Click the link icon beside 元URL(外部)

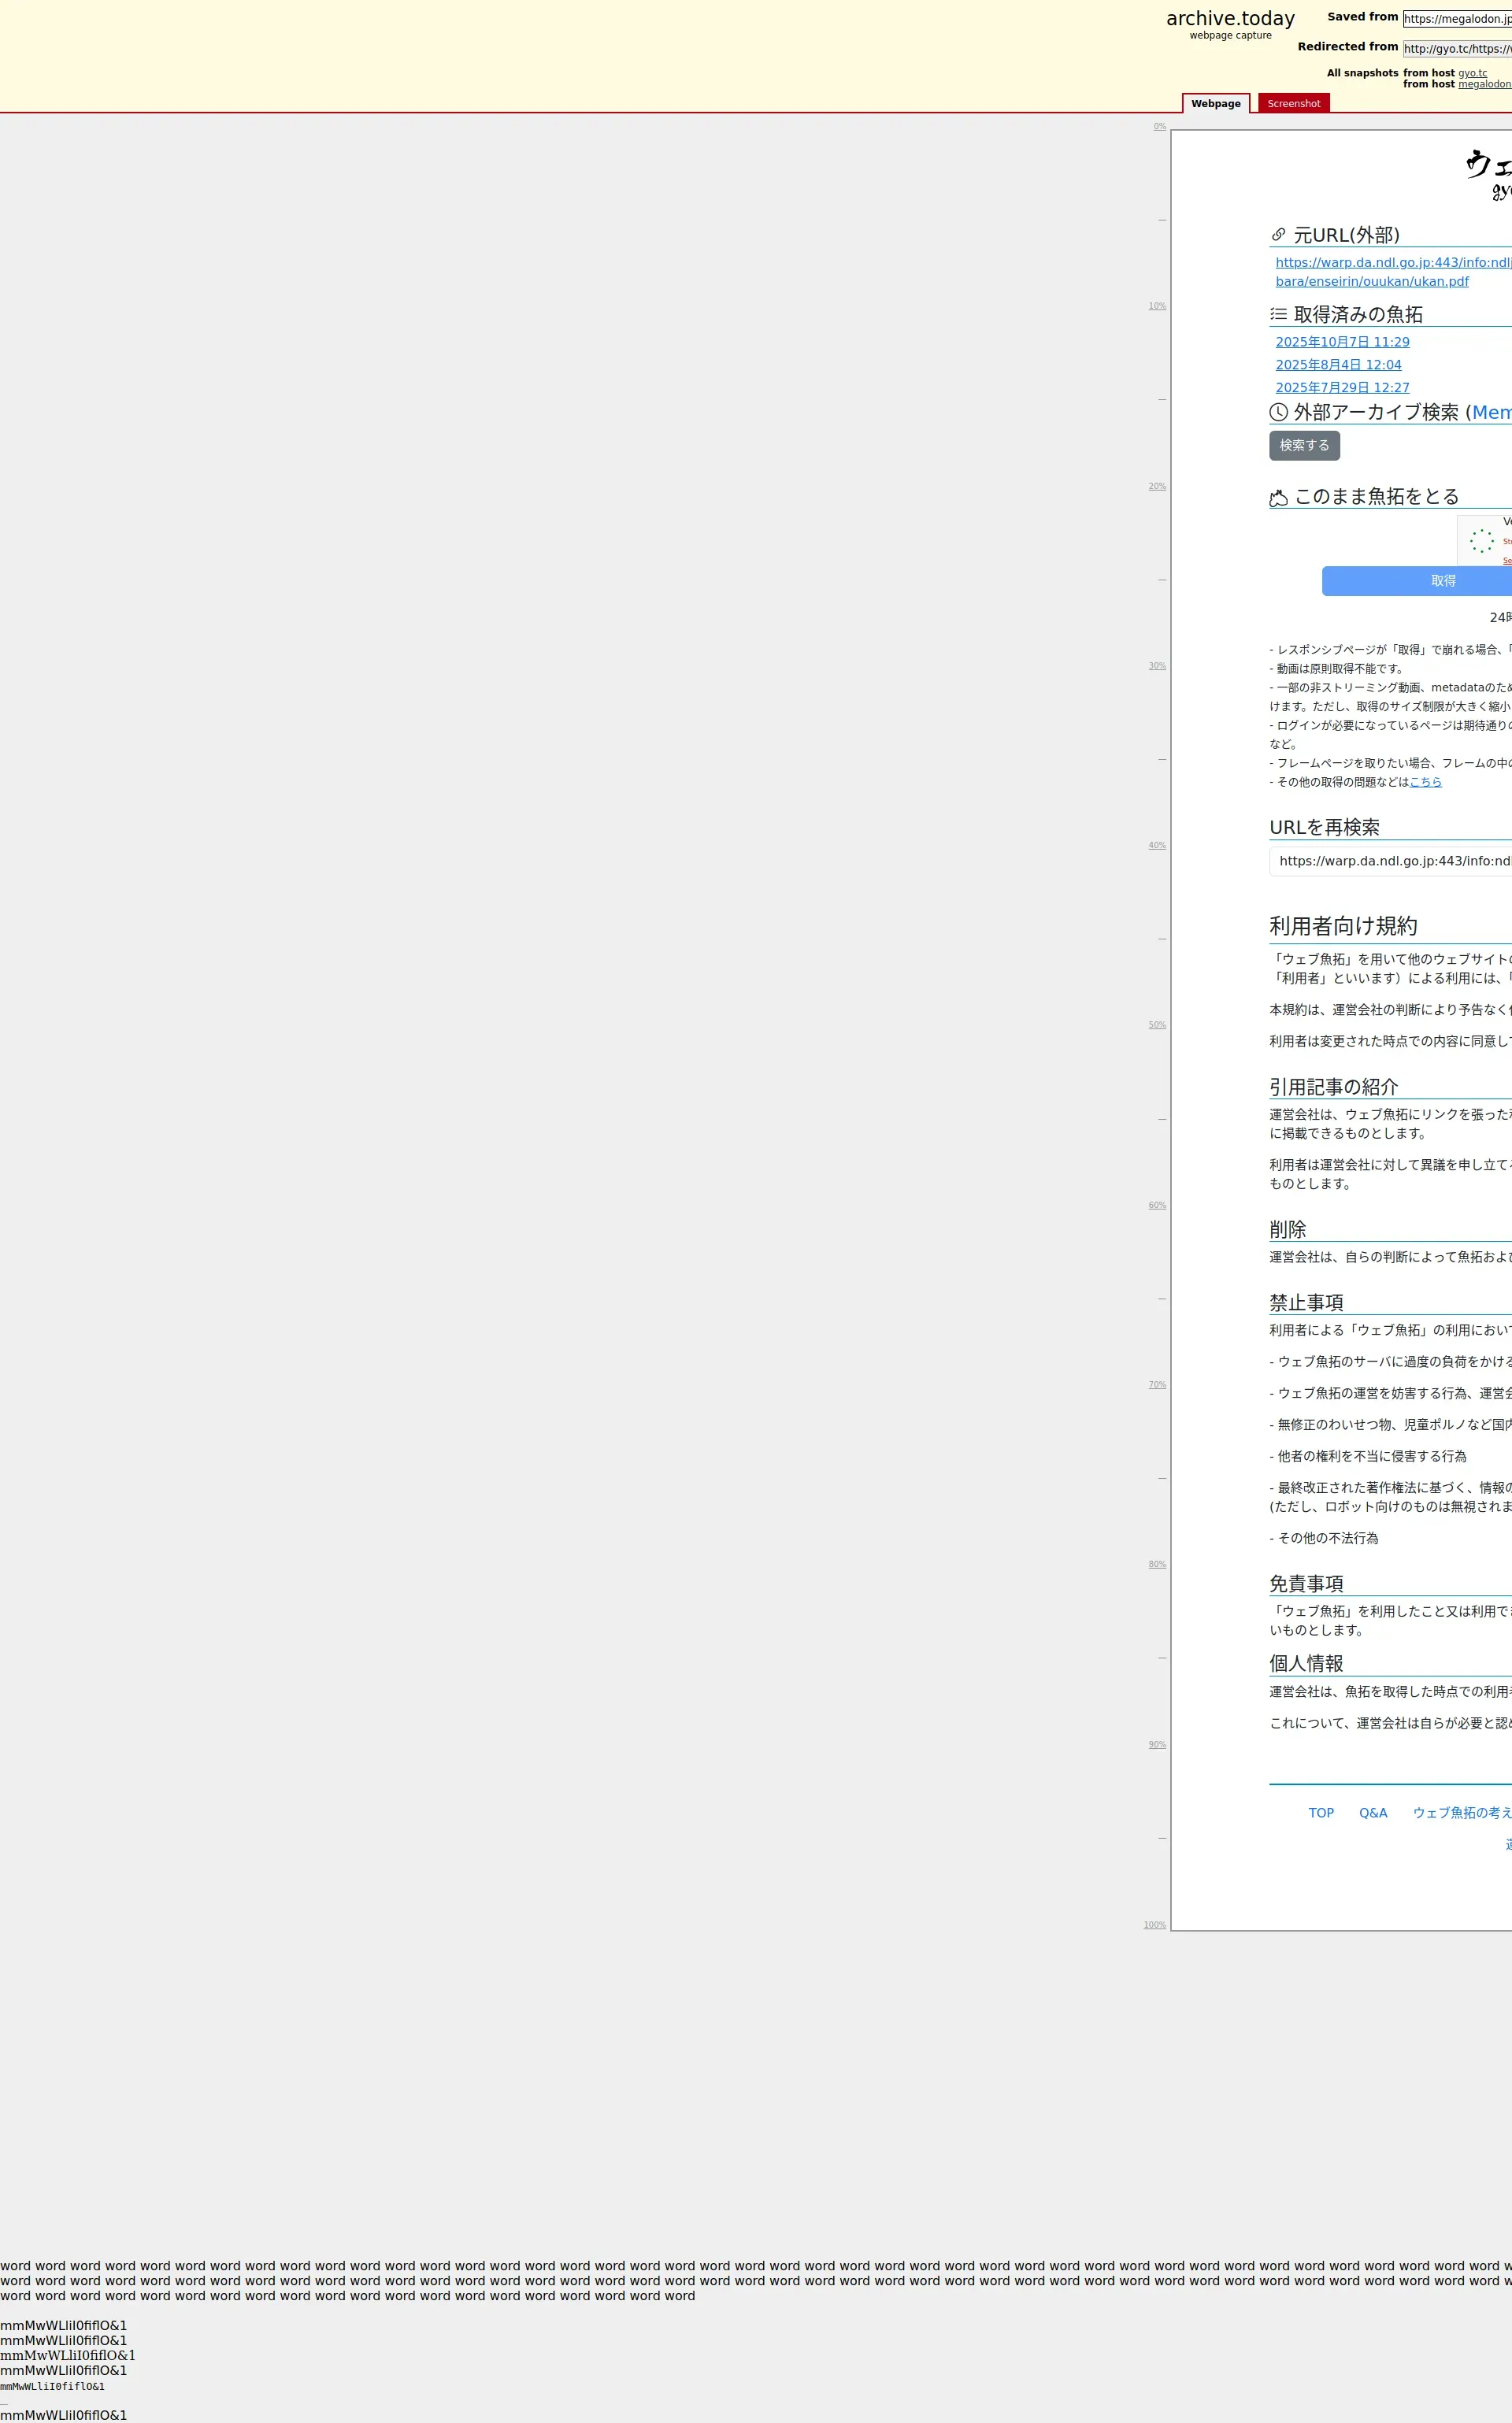[x=1278, y=235]
